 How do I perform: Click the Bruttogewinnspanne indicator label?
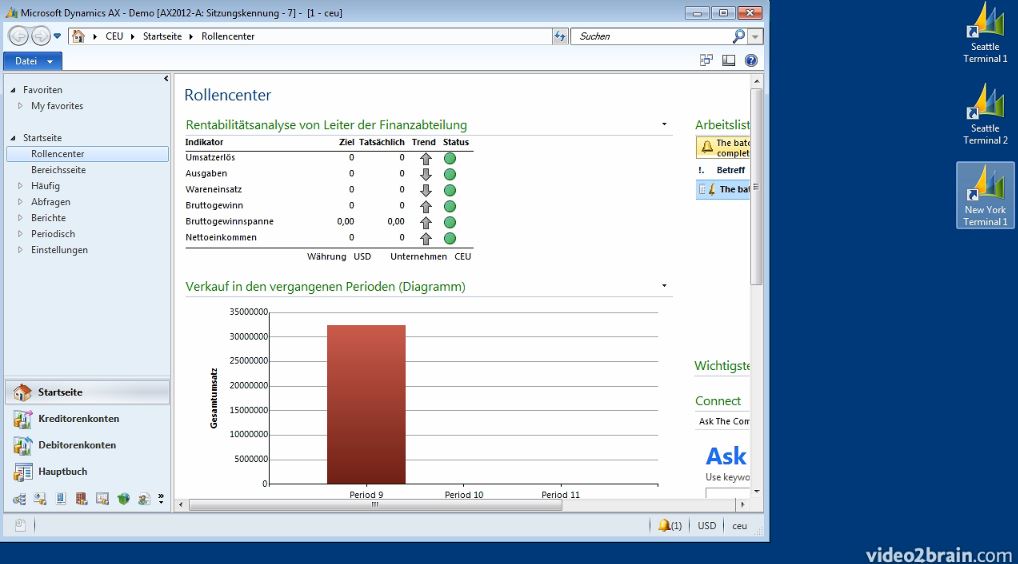click(x=229, y=221)
